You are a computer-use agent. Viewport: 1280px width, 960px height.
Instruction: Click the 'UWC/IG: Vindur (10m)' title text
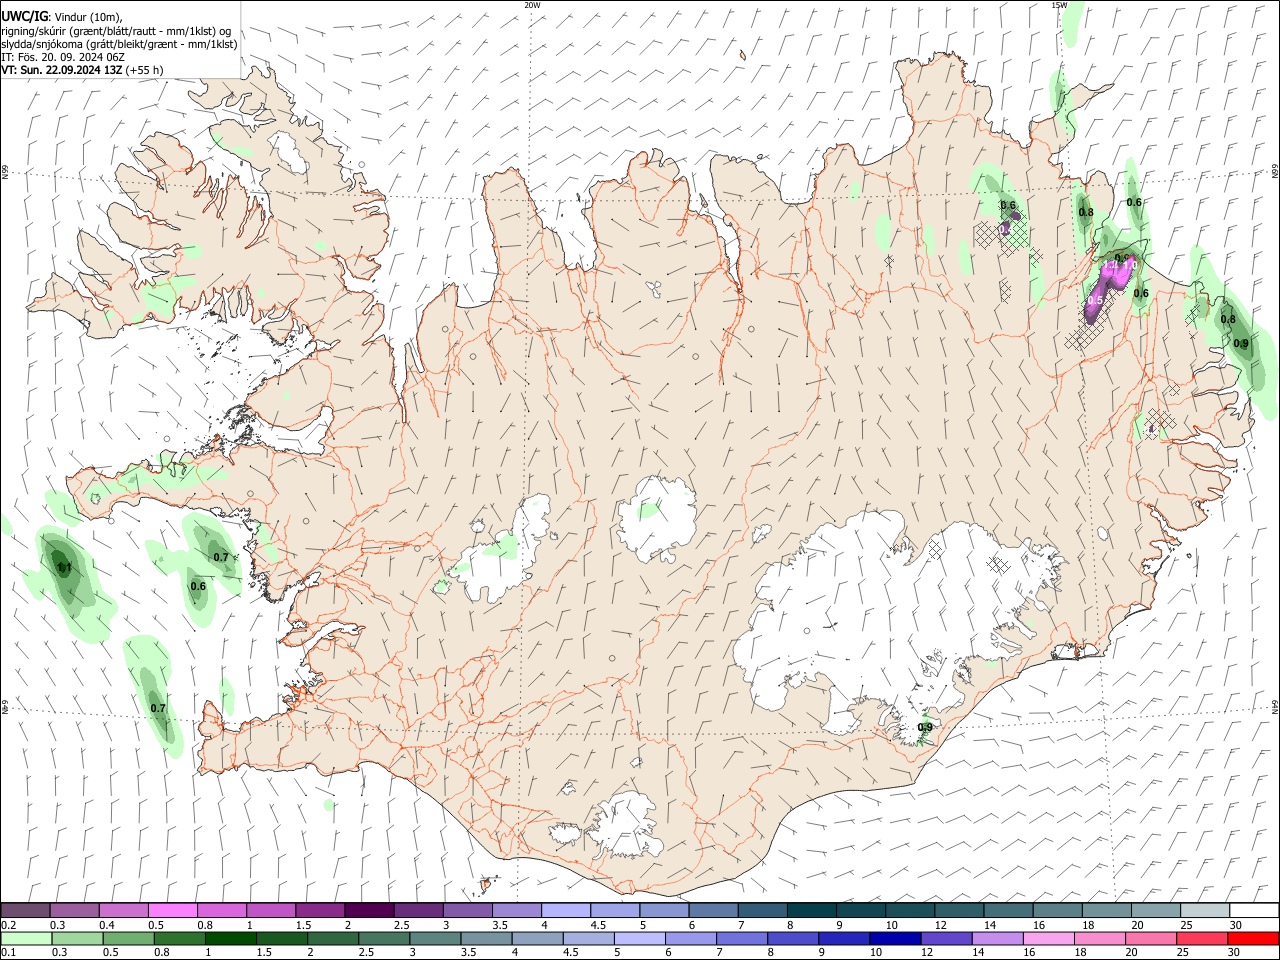point(61,17)
